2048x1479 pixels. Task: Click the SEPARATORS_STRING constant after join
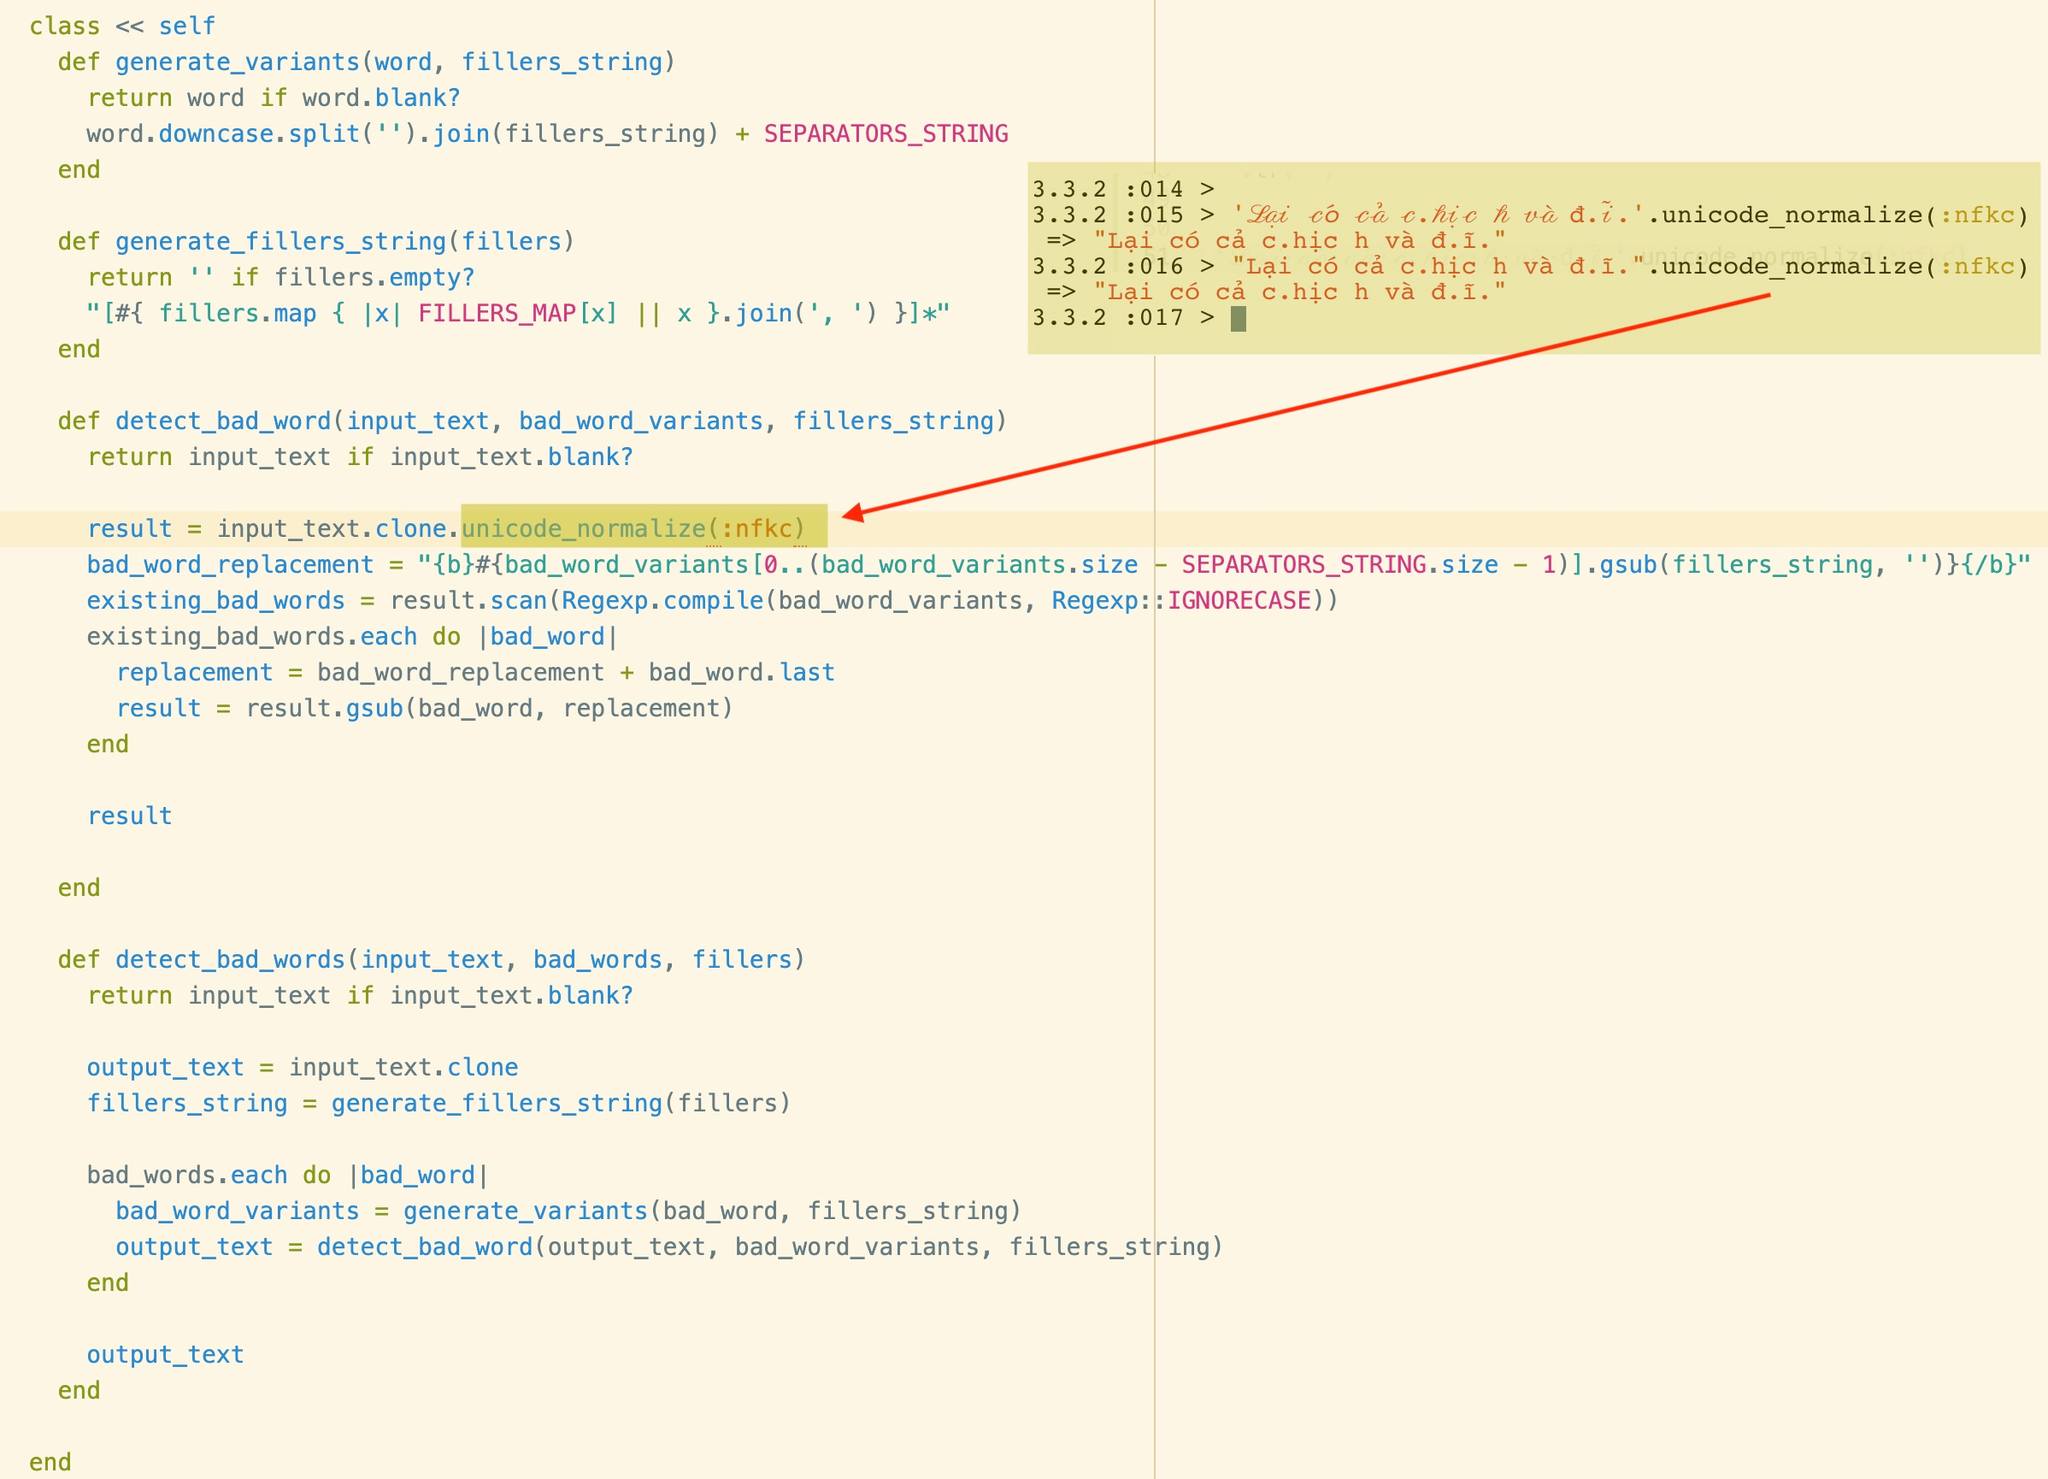[885, 134]
